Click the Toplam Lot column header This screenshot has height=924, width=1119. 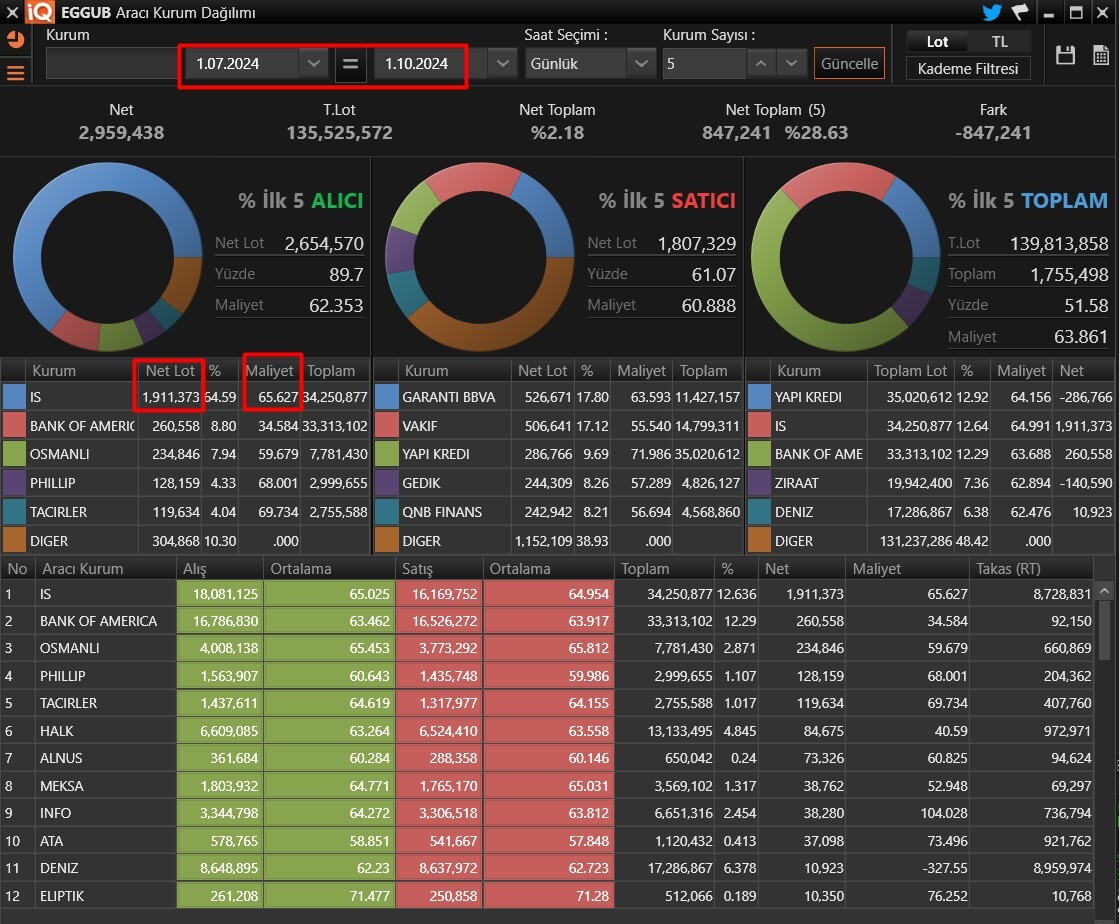pyautogui.click(x=910, y=371)
